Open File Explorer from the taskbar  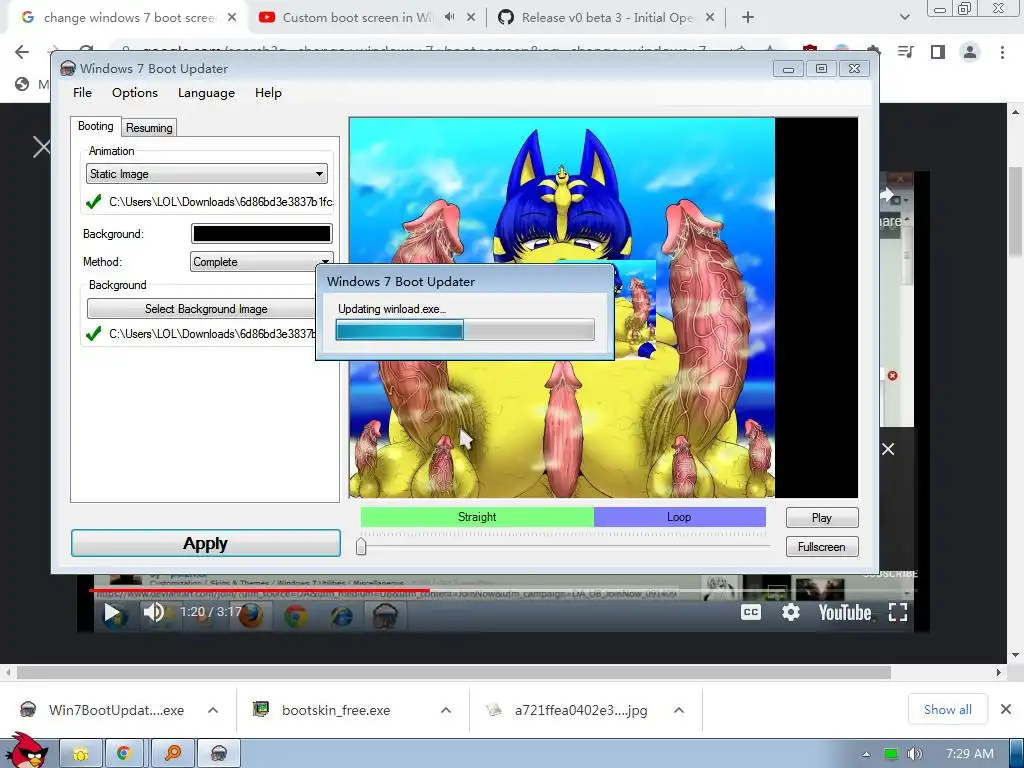80,754
